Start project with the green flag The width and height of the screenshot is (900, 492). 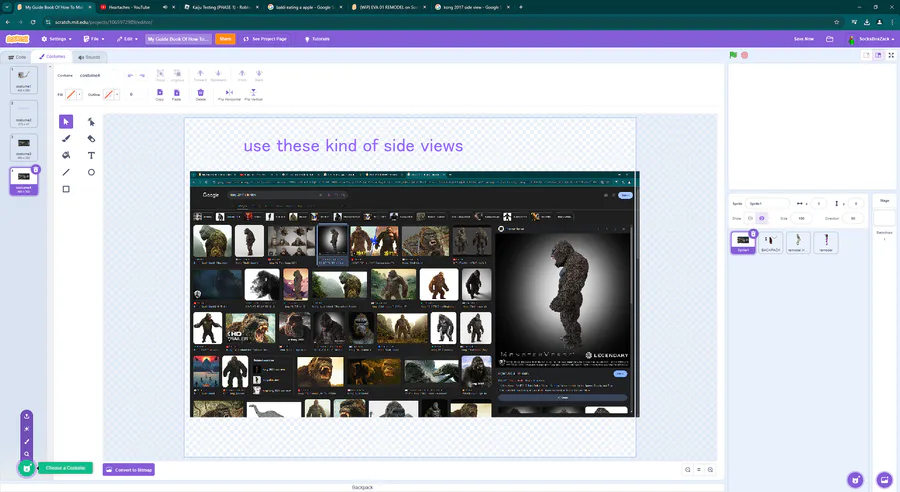click(733, 55)
